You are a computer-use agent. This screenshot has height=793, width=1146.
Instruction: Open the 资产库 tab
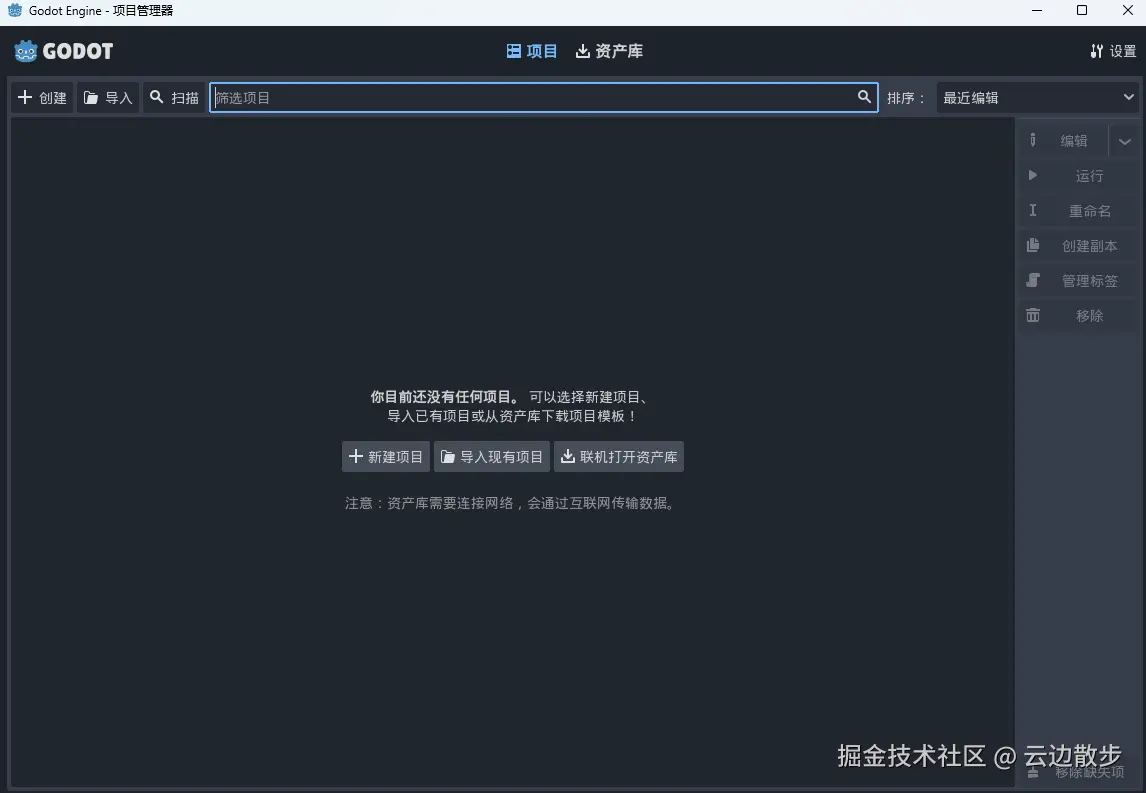[x=610, y=51]
